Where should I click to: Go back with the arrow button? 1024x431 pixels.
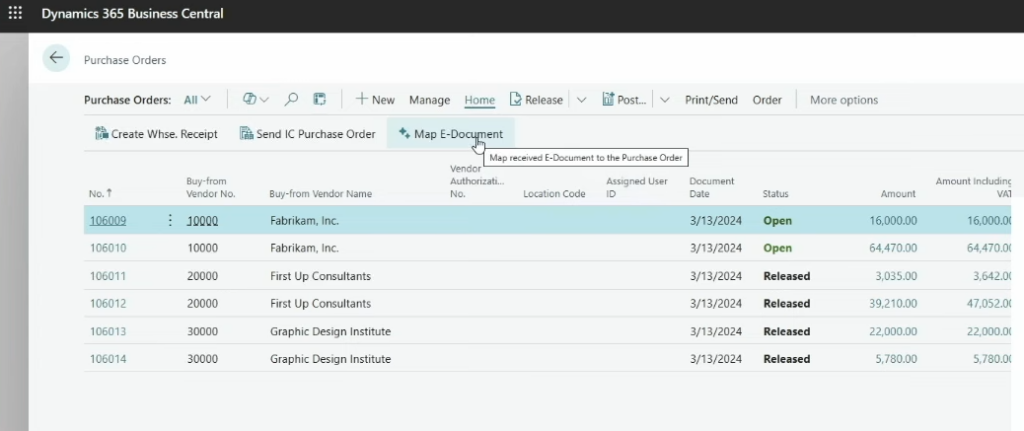[x=56, y=58]
